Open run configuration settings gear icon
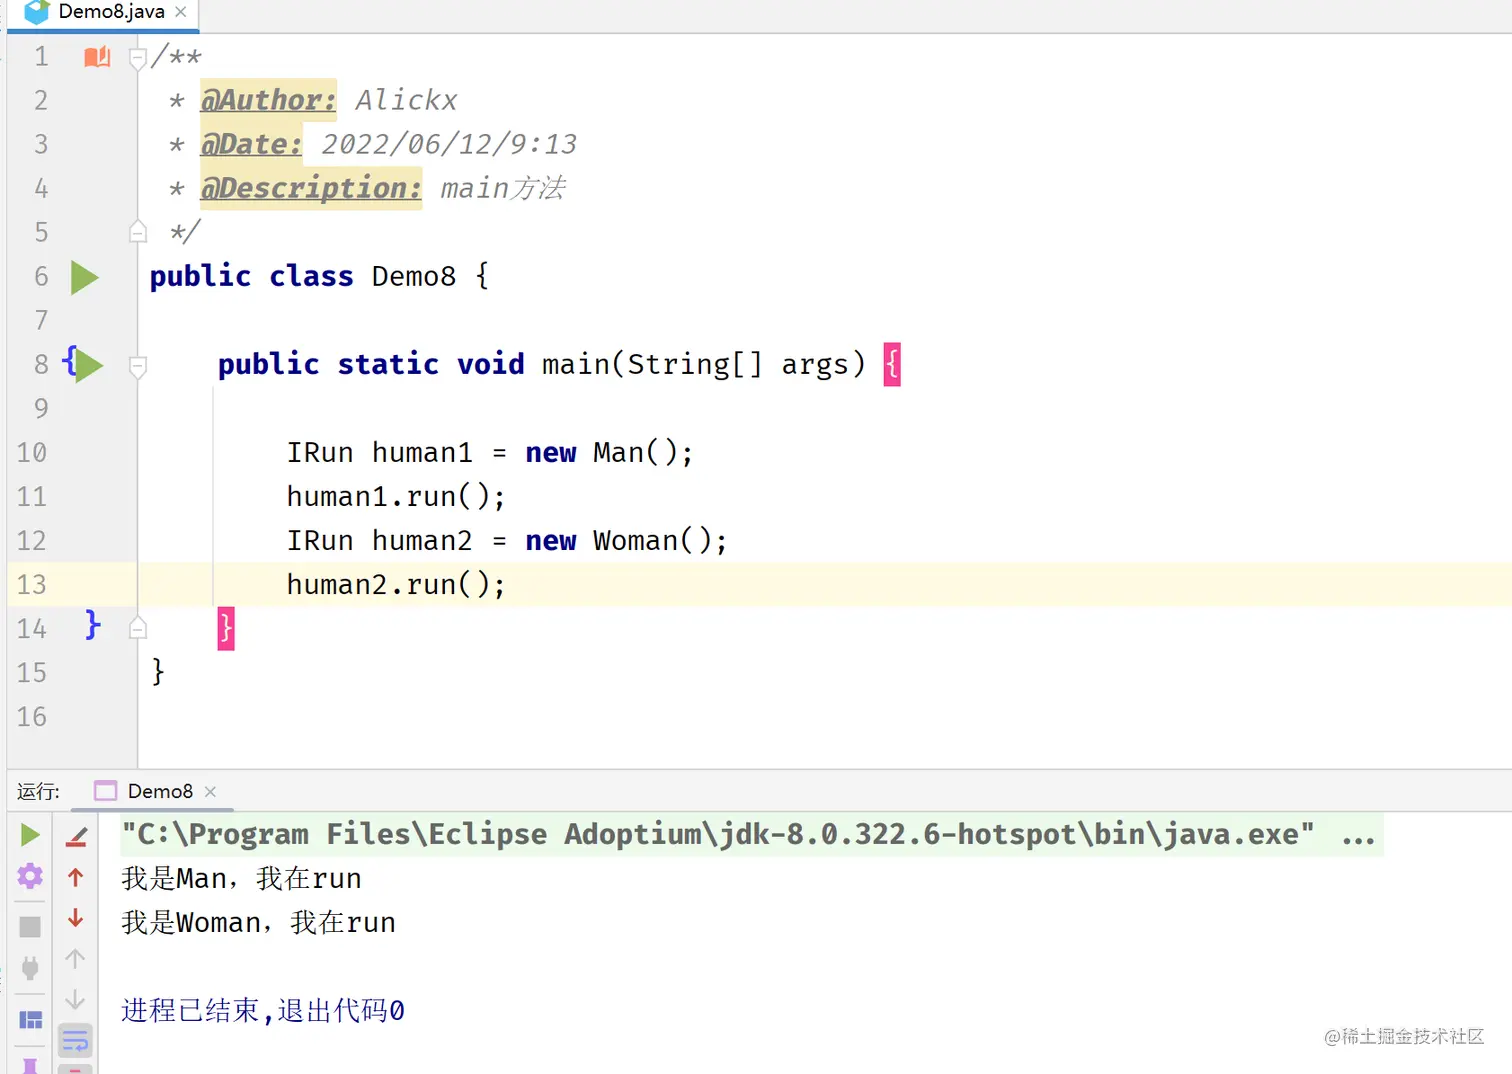This screenshot has height=1074, width=1512. click(30, 876)
